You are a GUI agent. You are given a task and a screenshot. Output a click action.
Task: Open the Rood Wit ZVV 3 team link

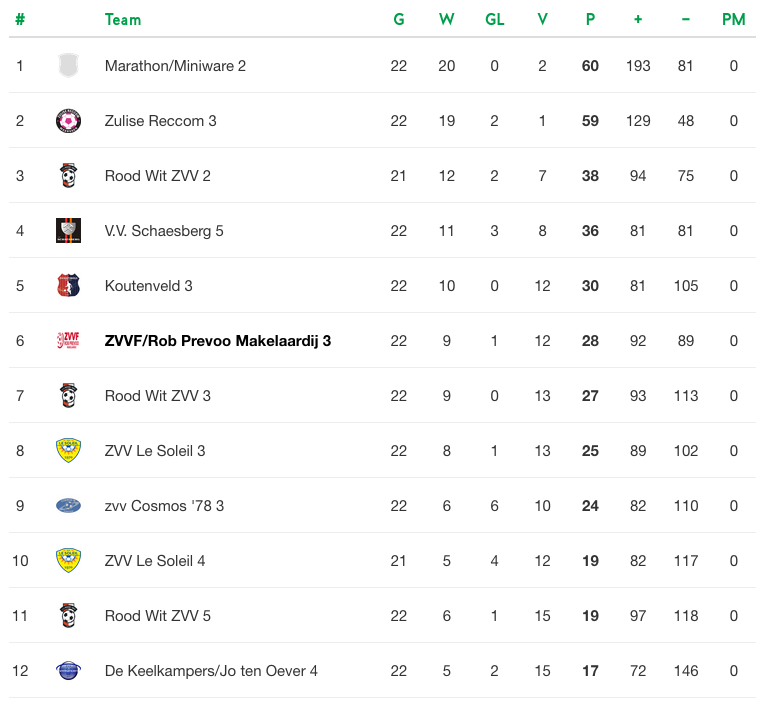pos(157,396)
